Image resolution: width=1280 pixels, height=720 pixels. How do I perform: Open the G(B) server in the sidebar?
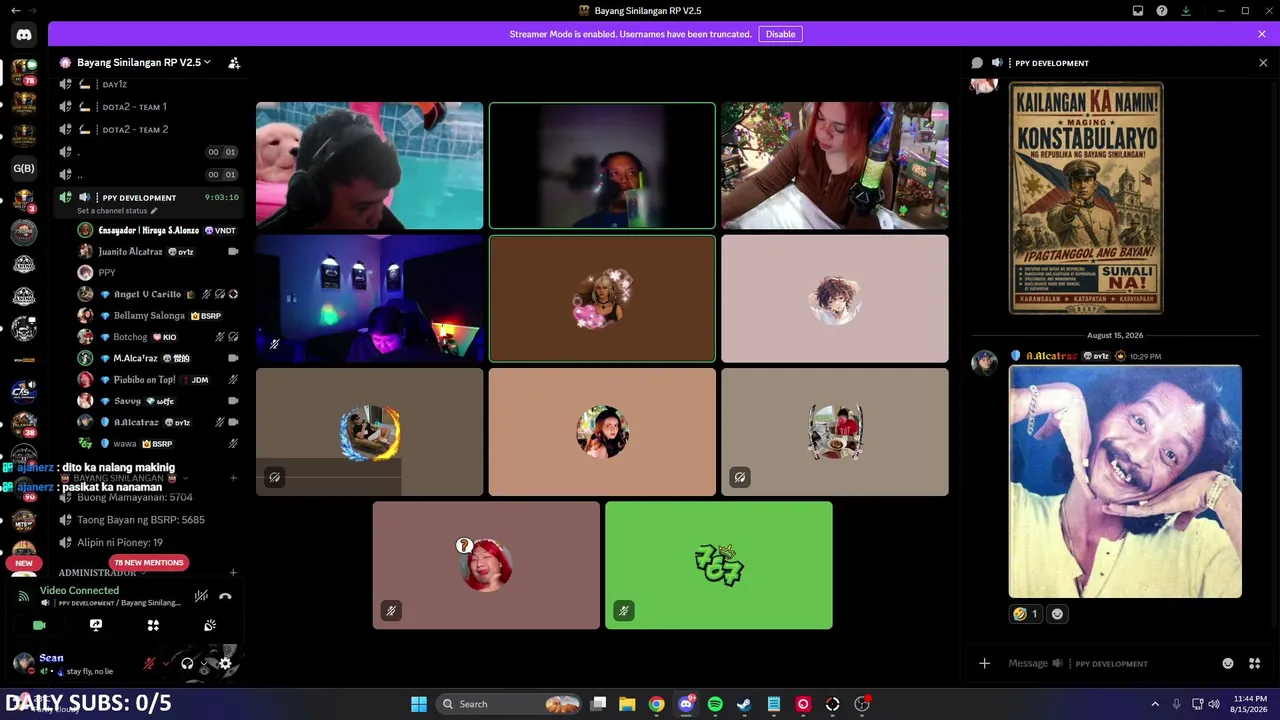[x=24, y=168]
